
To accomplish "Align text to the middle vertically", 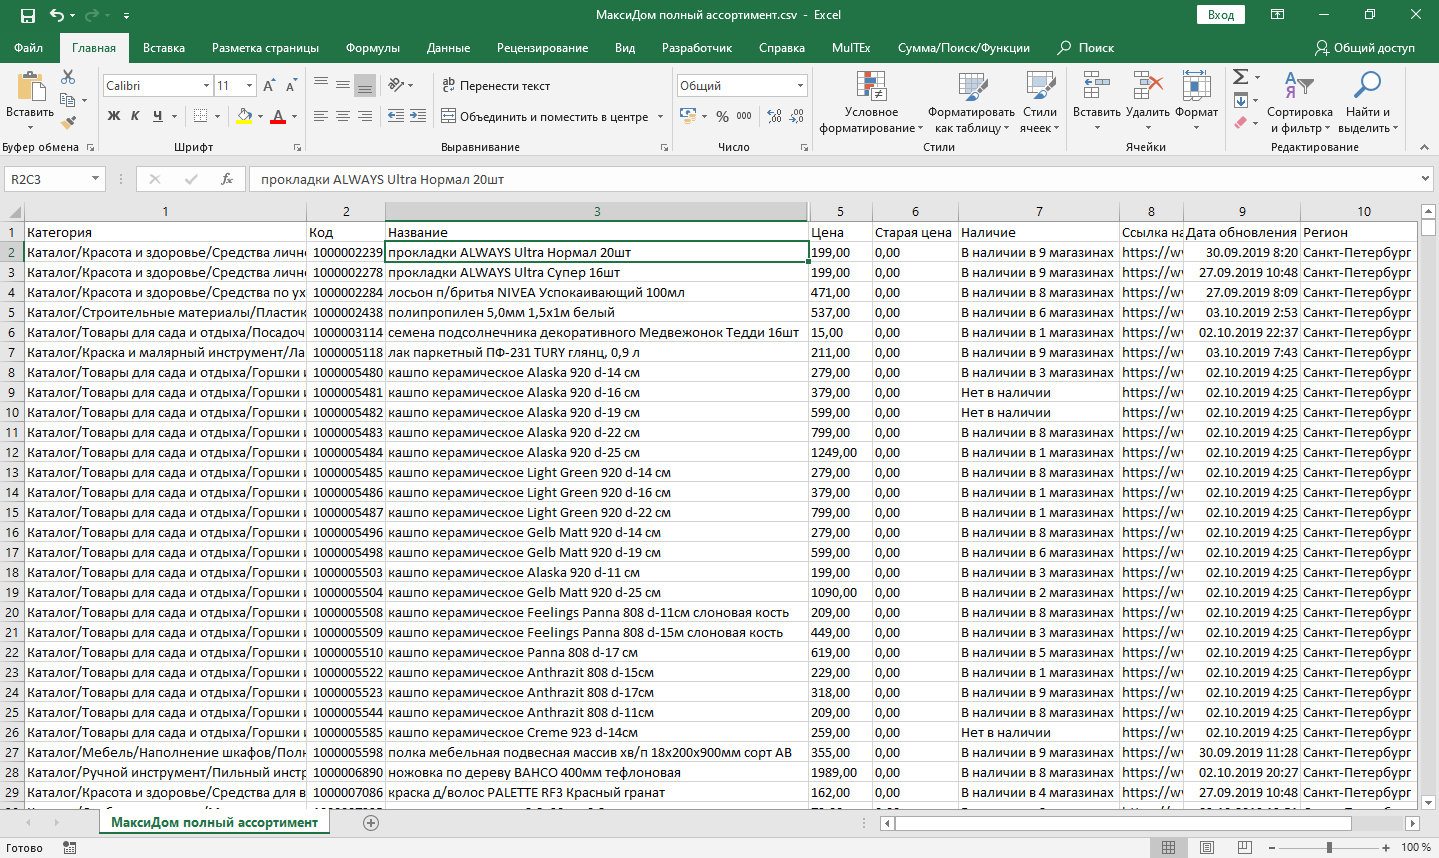I will (343, 85).
